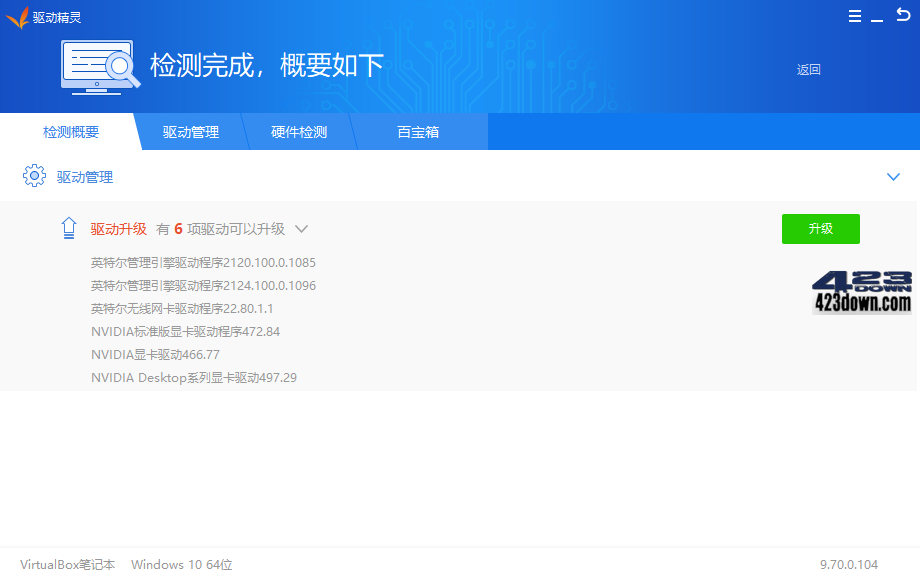Select the 检测概要 tab
920x580 pixels.
(71, 131)
